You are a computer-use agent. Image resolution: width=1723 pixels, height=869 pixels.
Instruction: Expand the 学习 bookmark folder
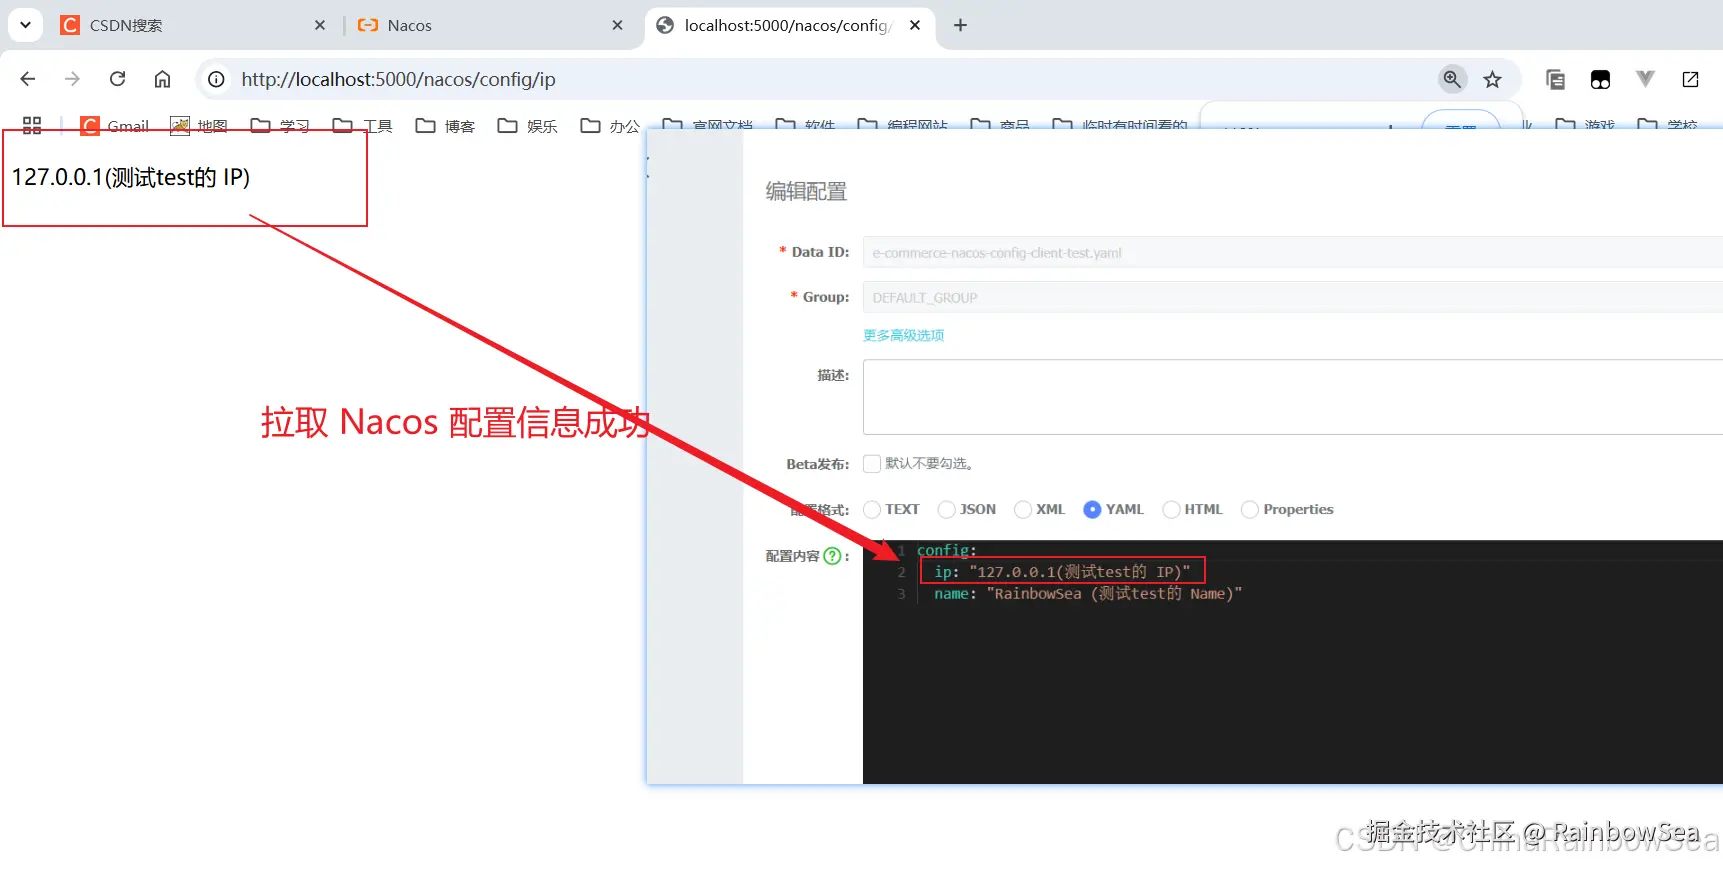pyautogui.click(x=280, y=125)
